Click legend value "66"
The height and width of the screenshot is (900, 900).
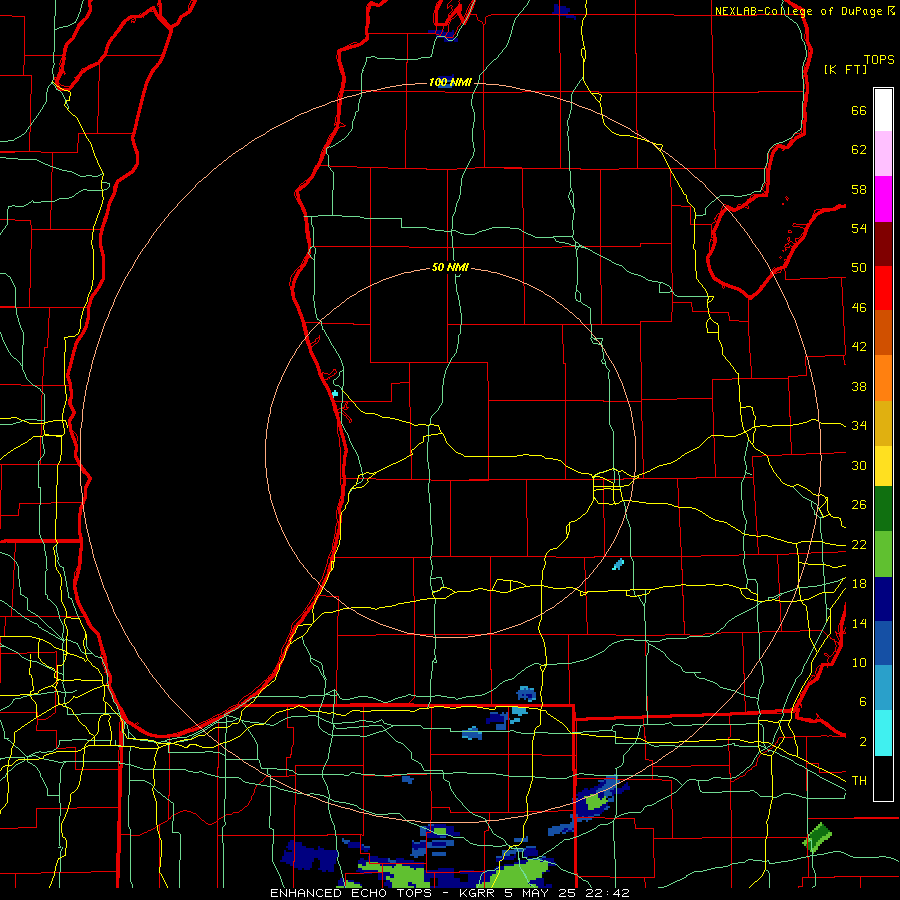coord(859,110)
